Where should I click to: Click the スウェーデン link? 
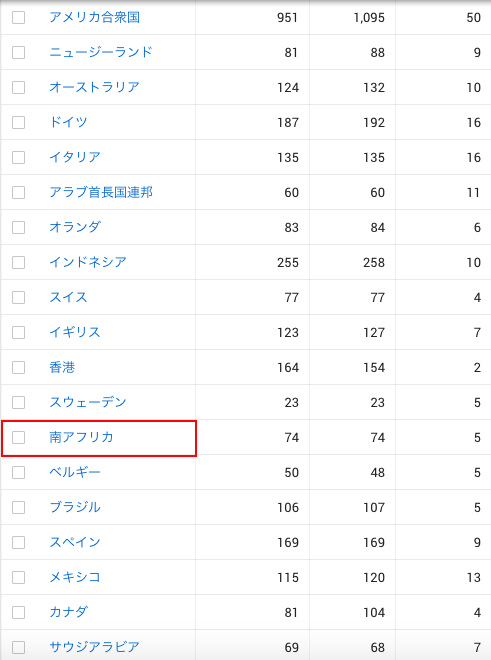88,402
